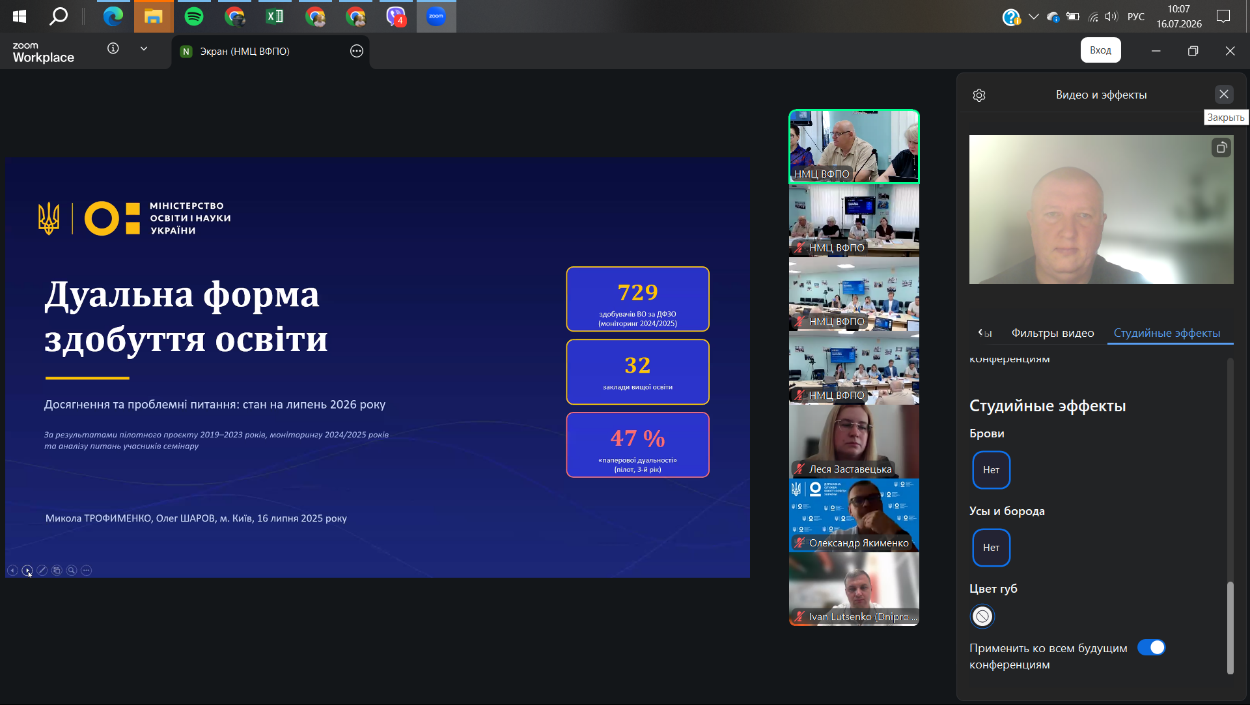Switch input language РУС
Screen dimensions: 1250x705
[x=1135, y=16]
